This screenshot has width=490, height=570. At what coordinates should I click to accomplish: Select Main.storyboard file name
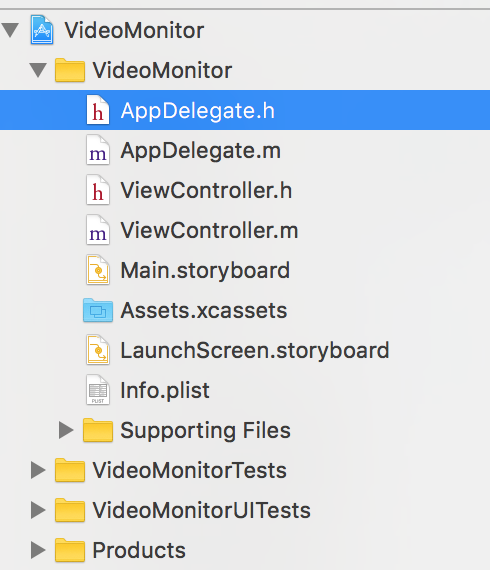coord(205,270)
